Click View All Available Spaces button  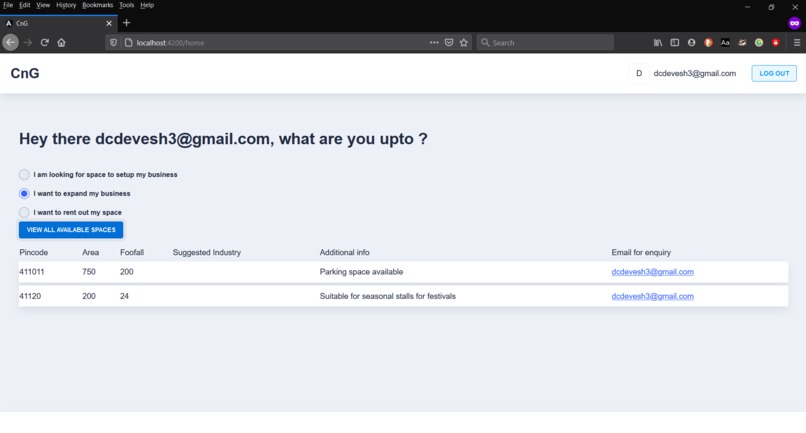click(x=71, y=230)
